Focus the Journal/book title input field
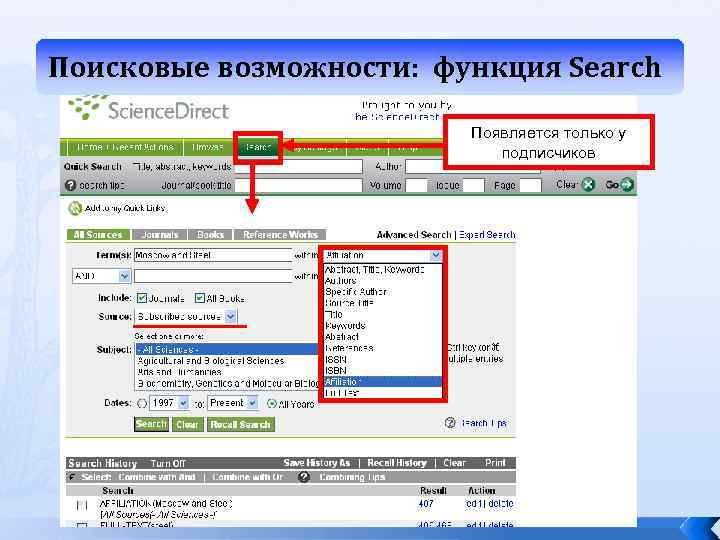The width and height of the screenshot is (720, 540). pos(298,186)
